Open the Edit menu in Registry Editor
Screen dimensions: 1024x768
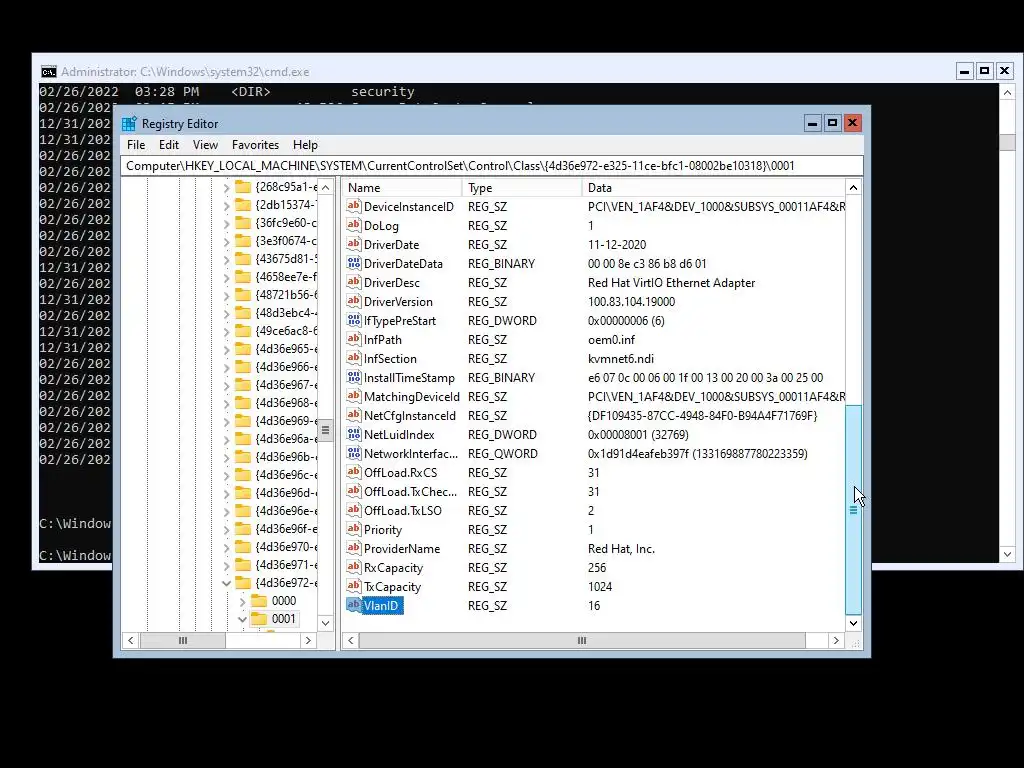[168, 145]
